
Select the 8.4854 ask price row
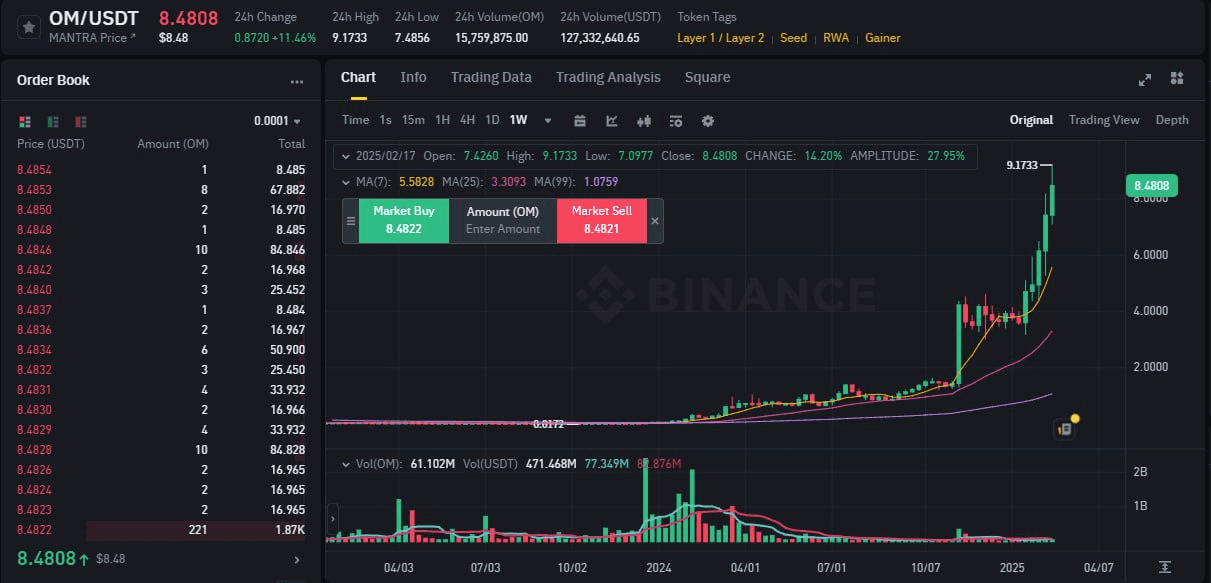click(x=161, y=170)
